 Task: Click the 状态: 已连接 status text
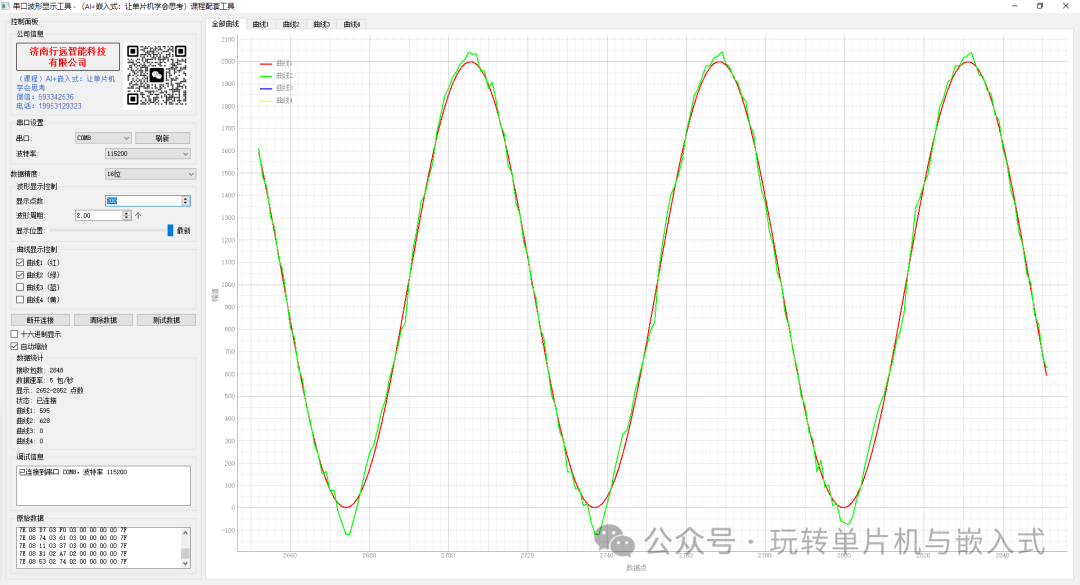[x=37, y=400]
